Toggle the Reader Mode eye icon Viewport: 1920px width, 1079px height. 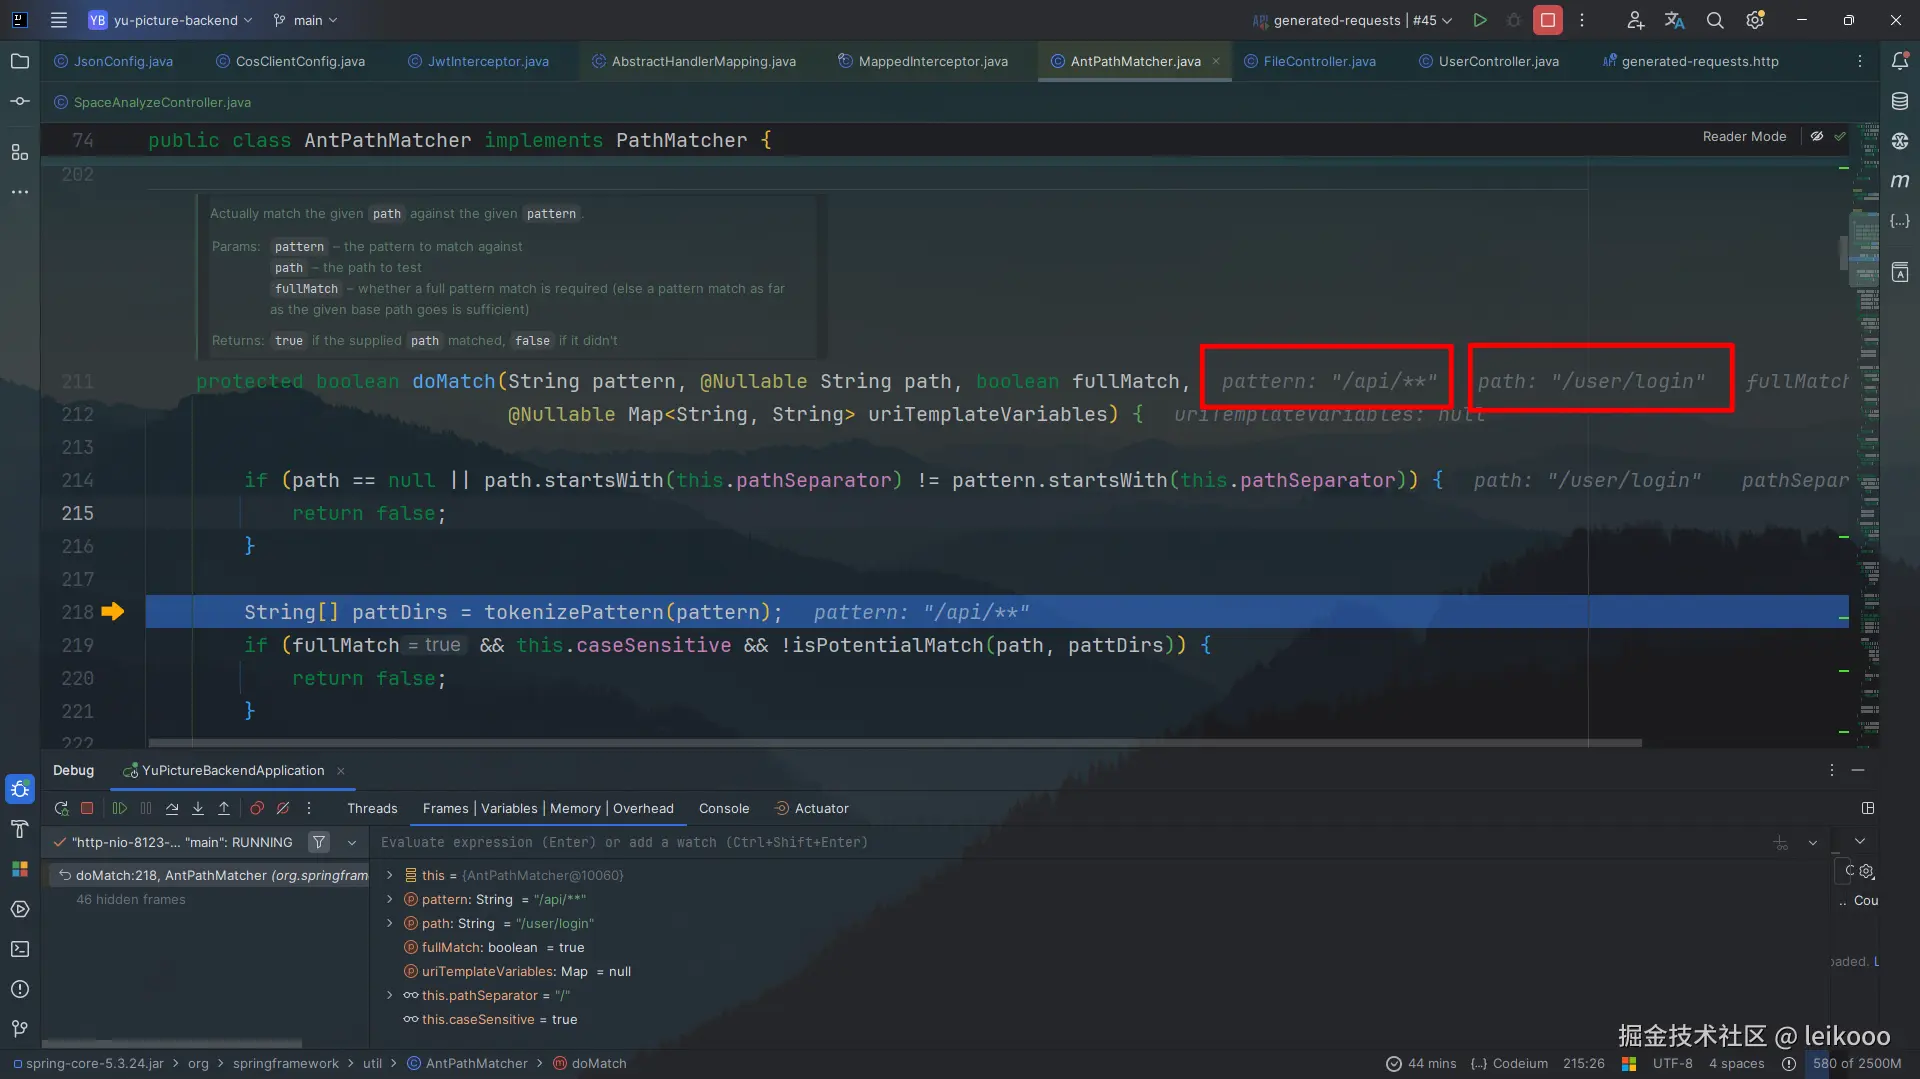tap(1817, 136)
